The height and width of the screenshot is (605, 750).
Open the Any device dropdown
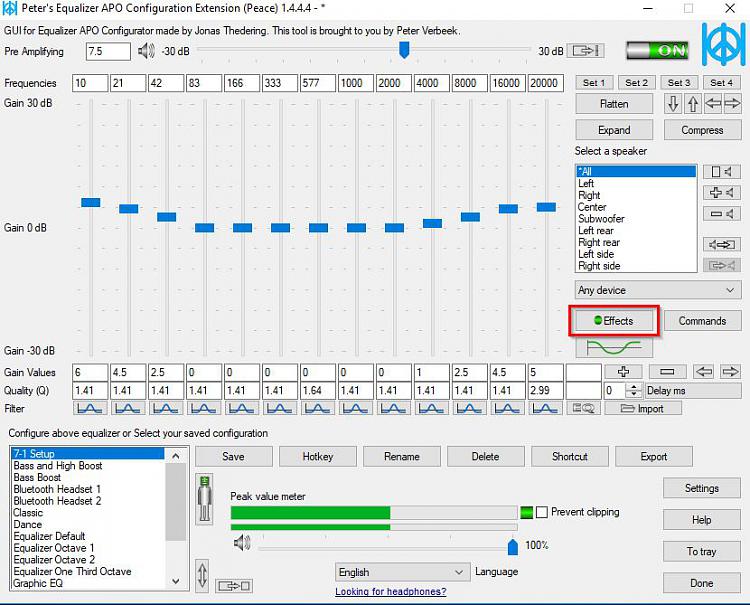click(x=658, y=290)
